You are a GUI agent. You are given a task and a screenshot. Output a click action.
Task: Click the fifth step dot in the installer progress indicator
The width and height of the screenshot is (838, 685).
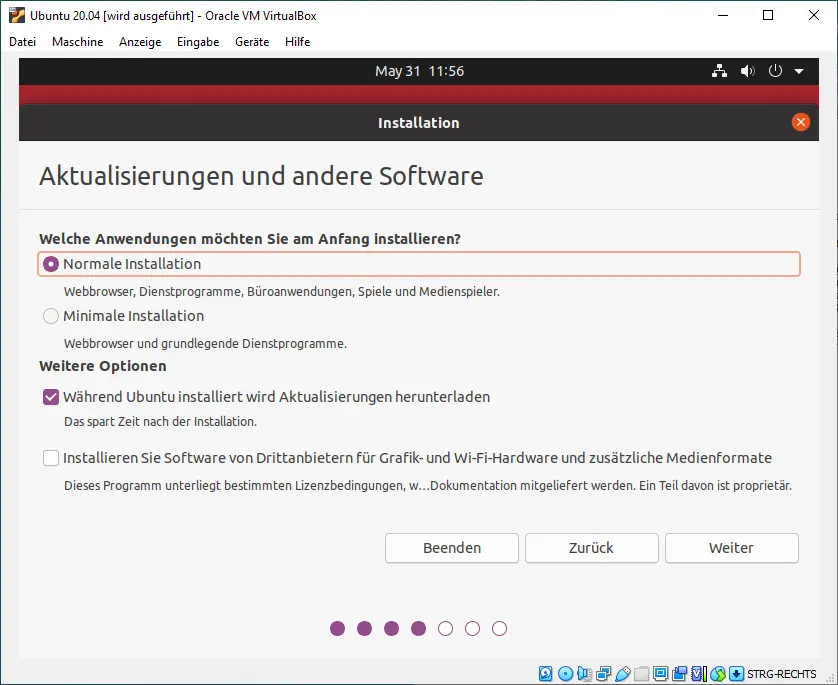pyautogui.click(x=445, y=629)
